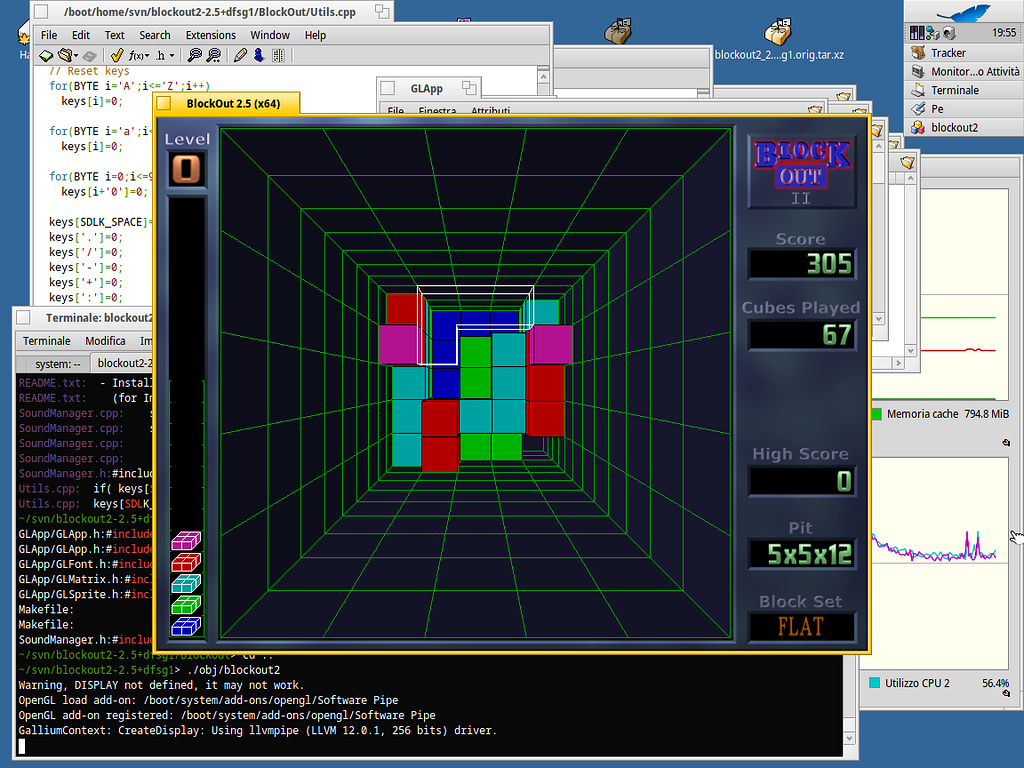
Task: Open the f(x) function dropdown in Pe
Action: 137,55
